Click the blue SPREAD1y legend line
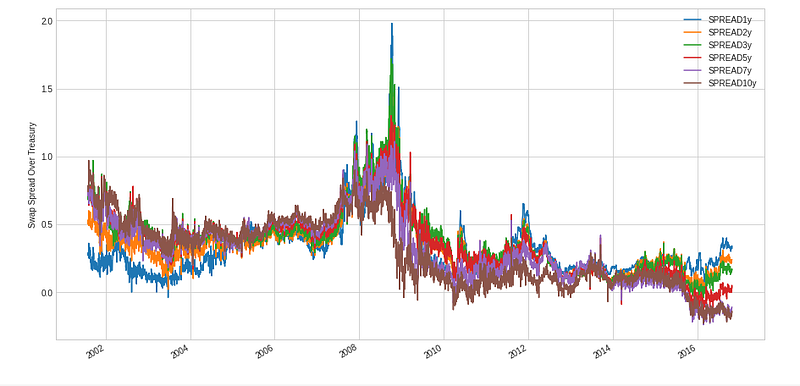Image resolution: width=800 pixels, height=386 pixels. click(x=693, y=20)
